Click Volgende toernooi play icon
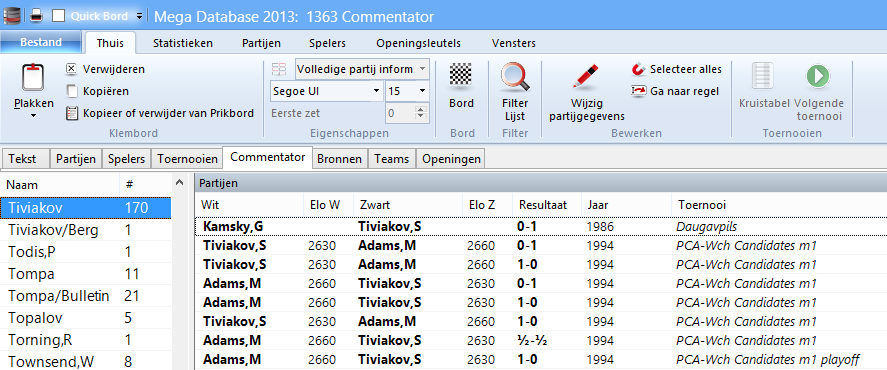 coord(818,76)
